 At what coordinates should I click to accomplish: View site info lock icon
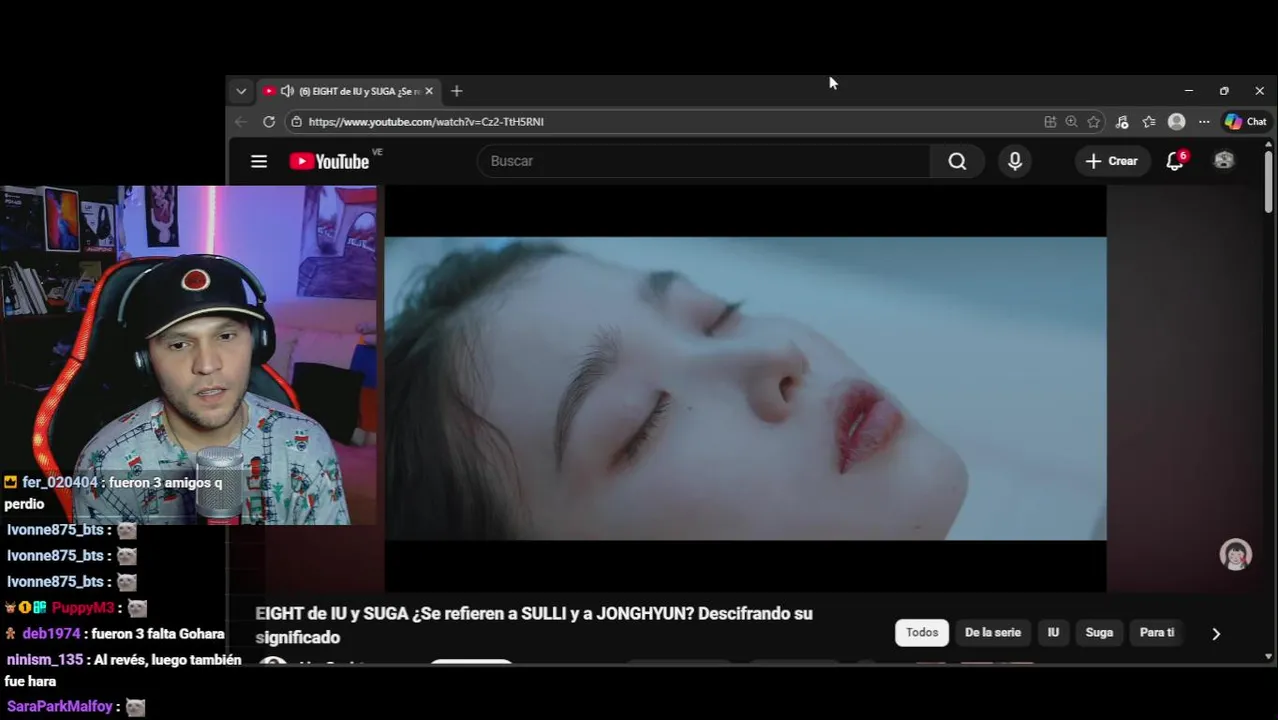click(x=296, y=122)
